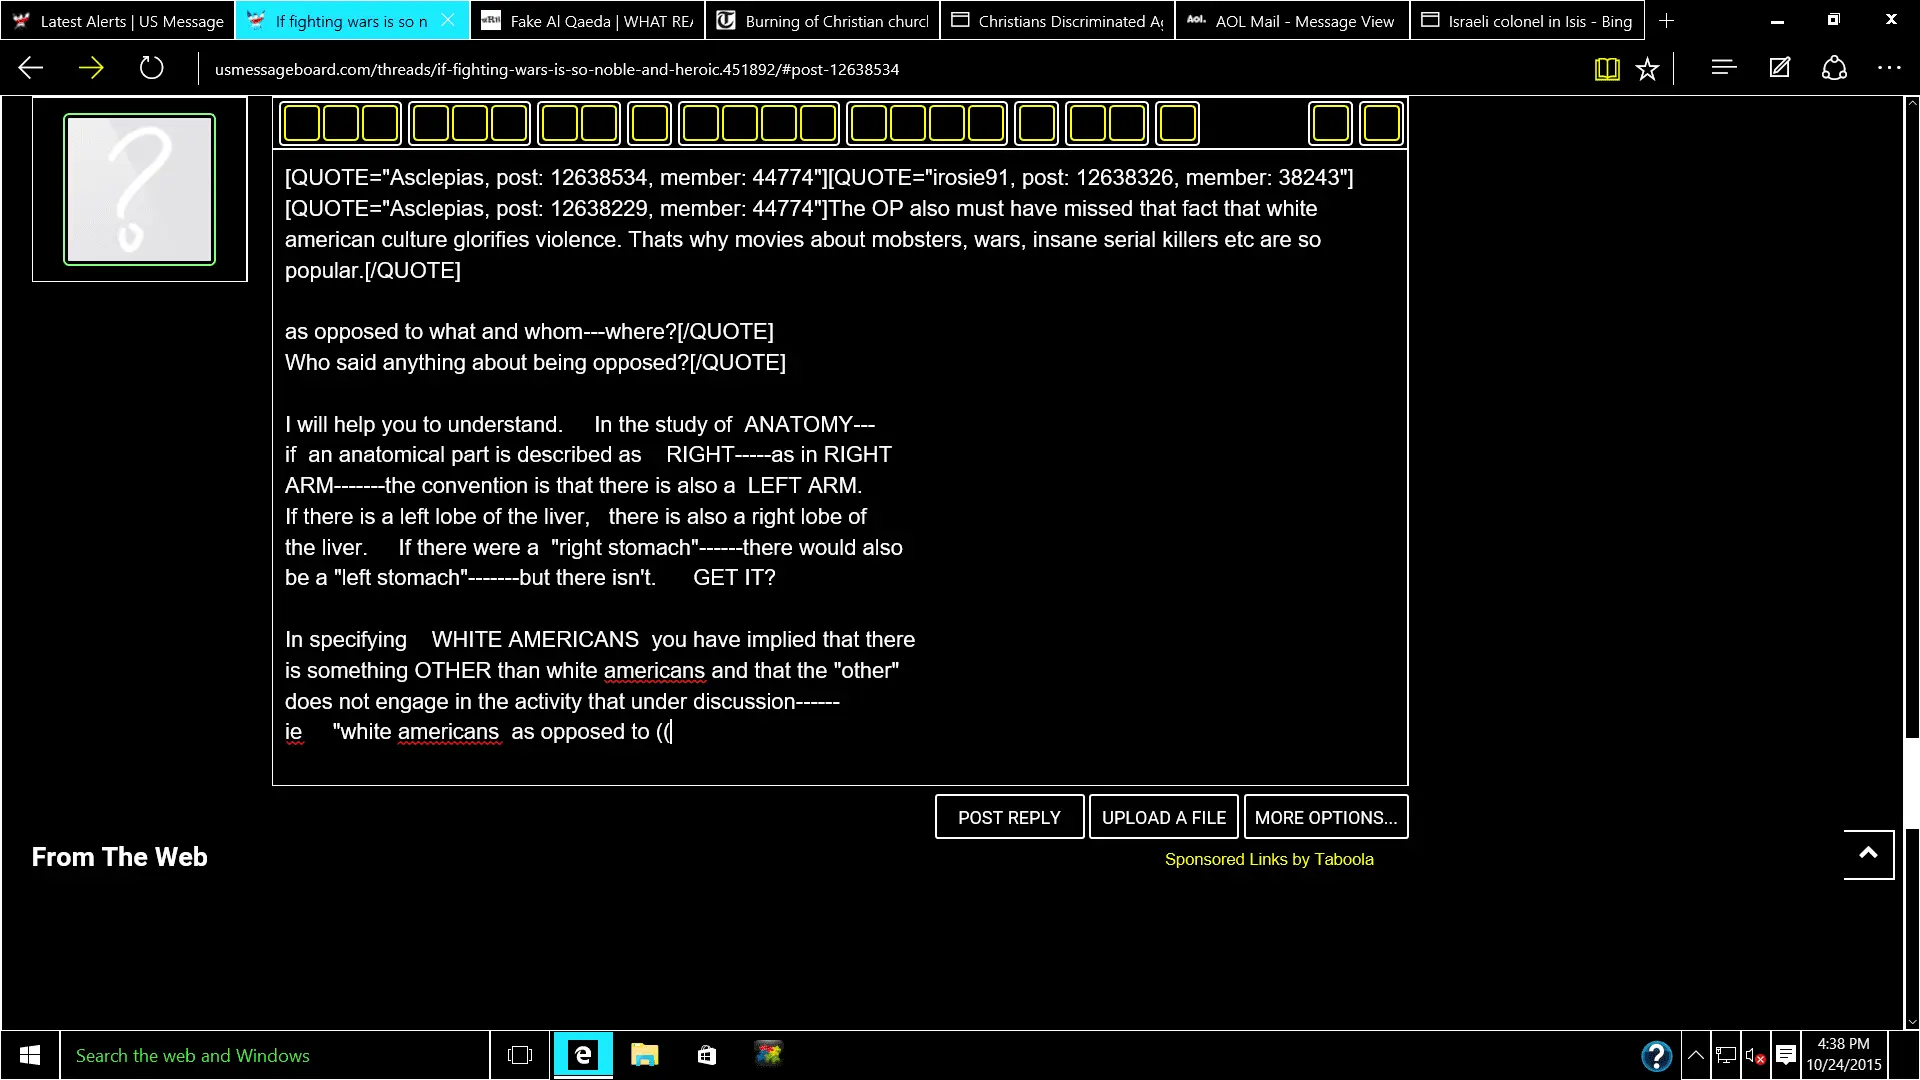Screen dimensions: 1920x1080
Task: Click Sponsored Links by Taboola
Action: 1268,859
